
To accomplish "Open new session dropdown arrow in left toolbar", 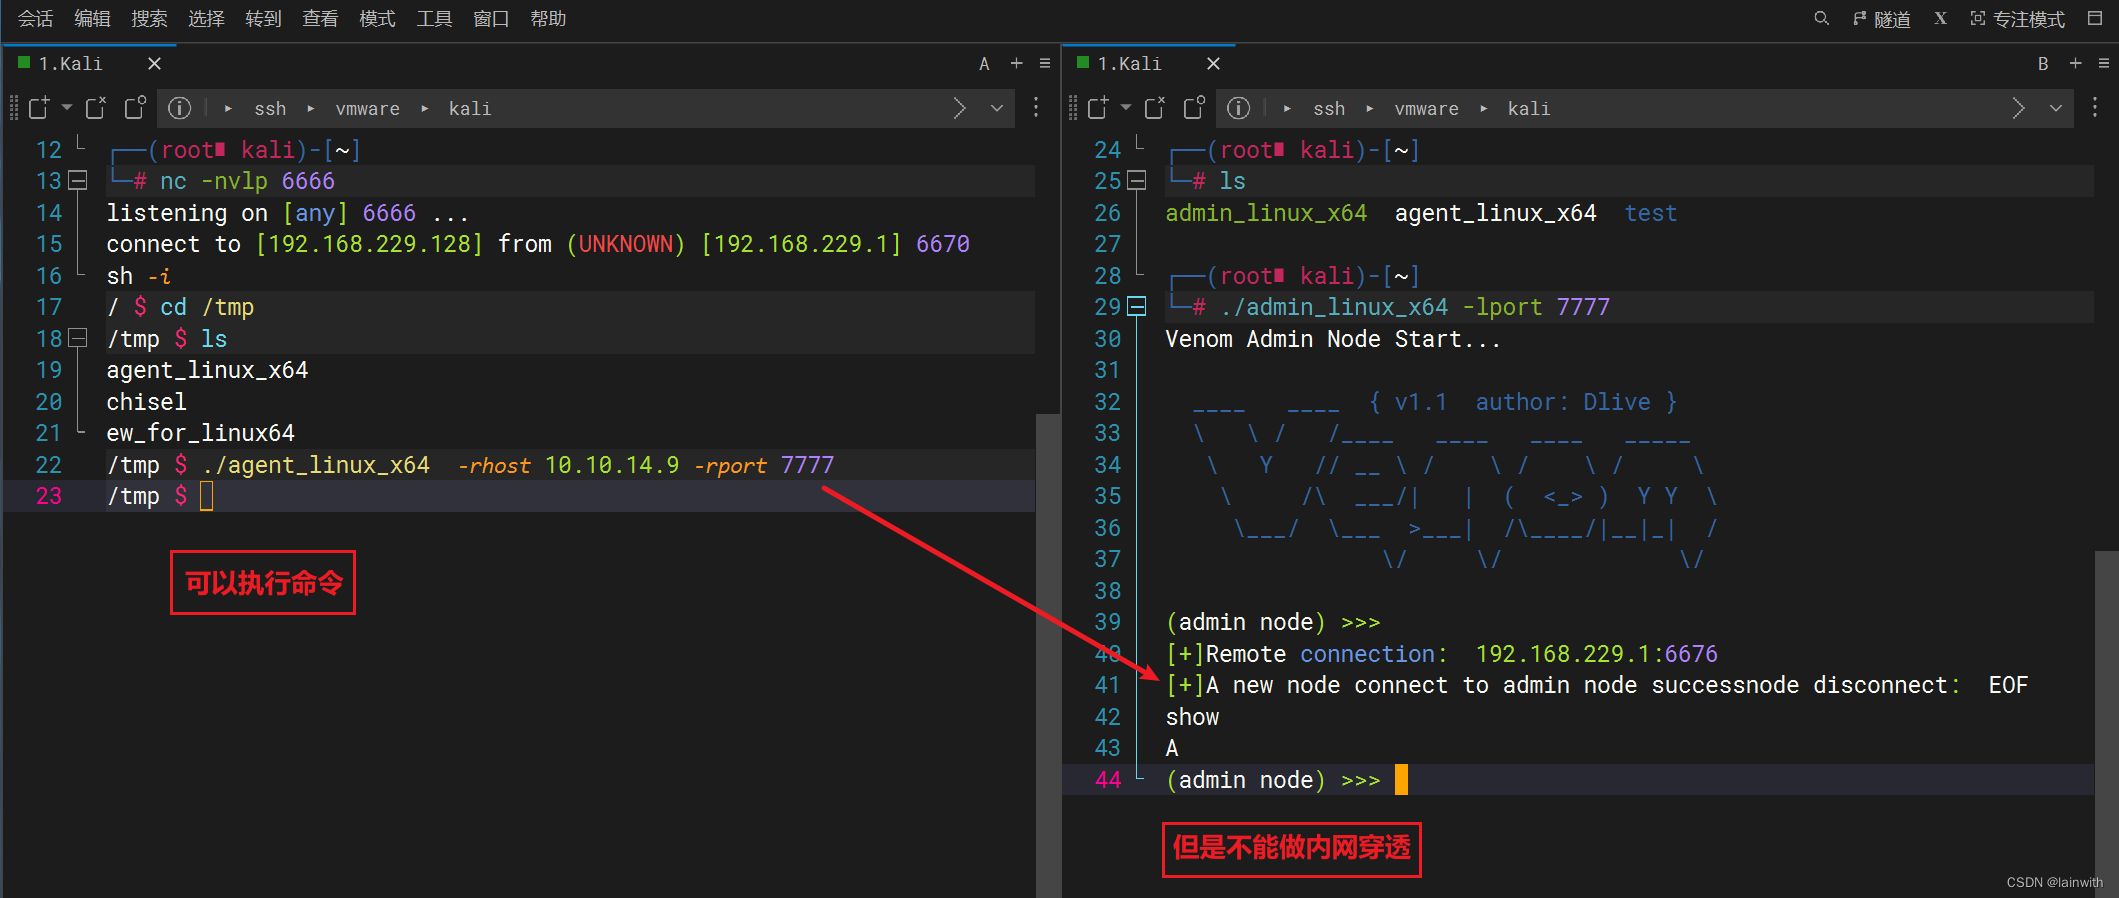I will [x=67, y=107].
